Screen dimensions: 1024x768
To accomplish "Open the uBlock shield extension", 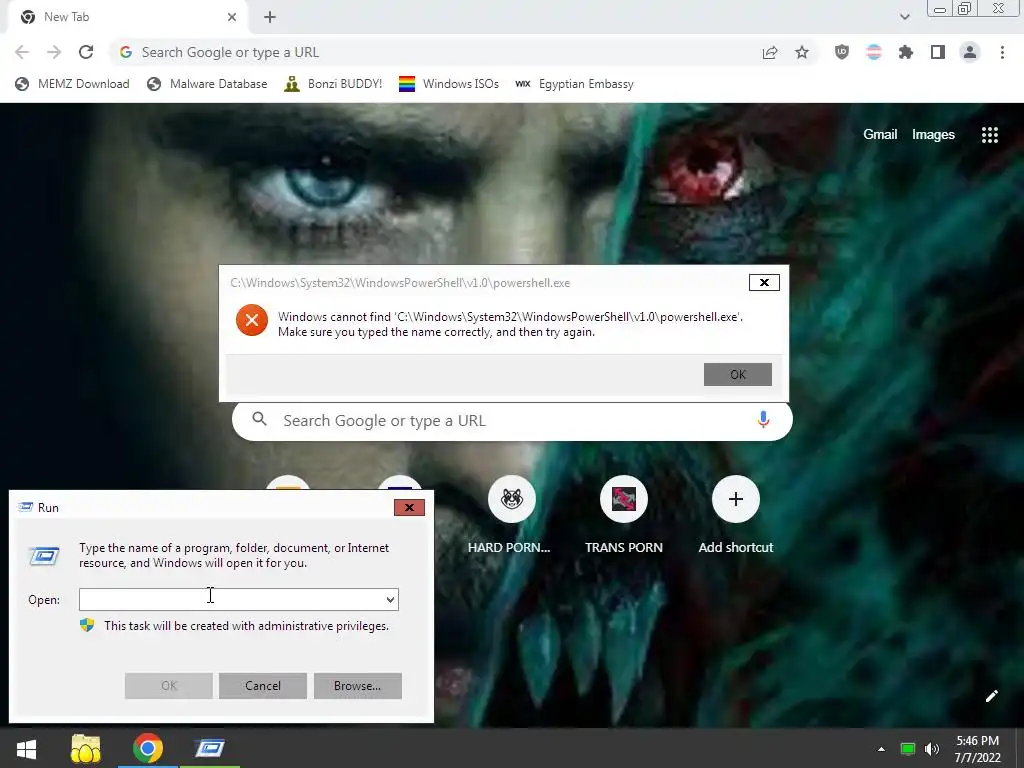I will pyautogui.click(x=842, y=52).
